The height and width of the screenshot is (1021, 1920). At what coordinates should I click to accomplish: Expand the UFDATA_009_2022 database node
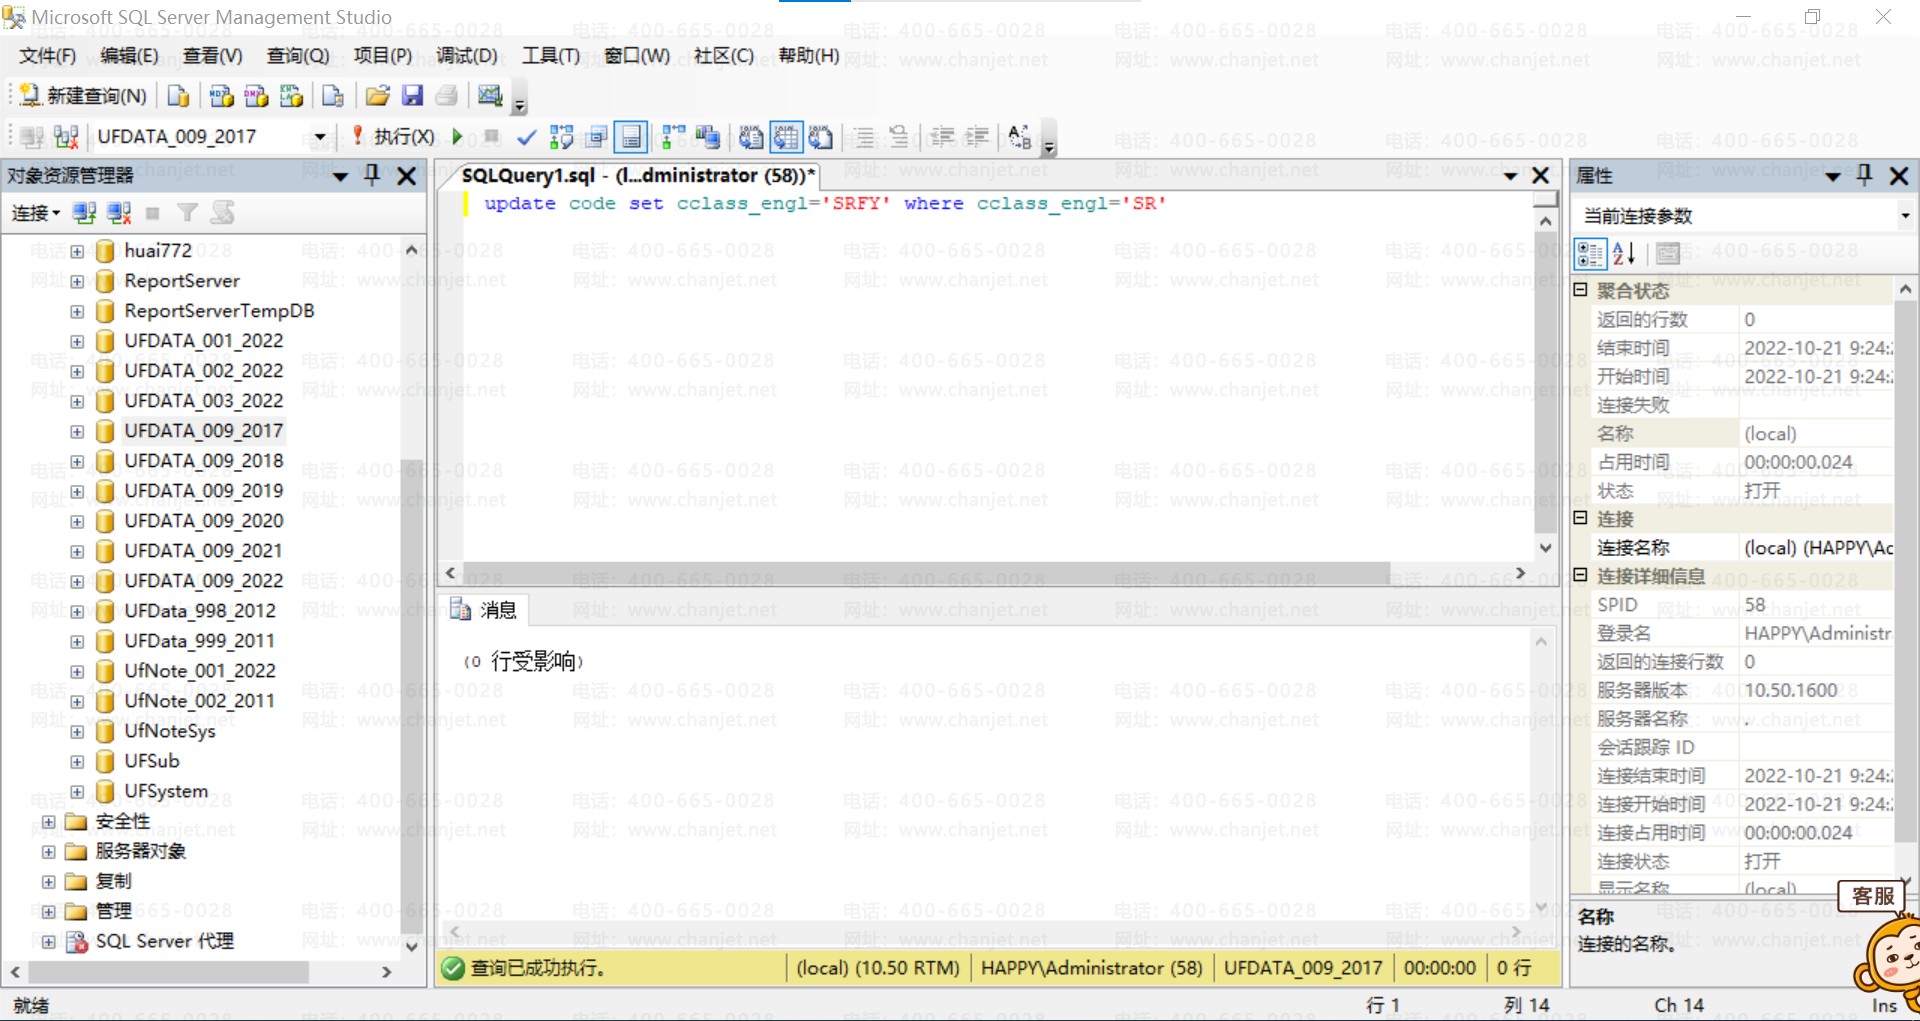pyautogui.click(x=77, y=581)
